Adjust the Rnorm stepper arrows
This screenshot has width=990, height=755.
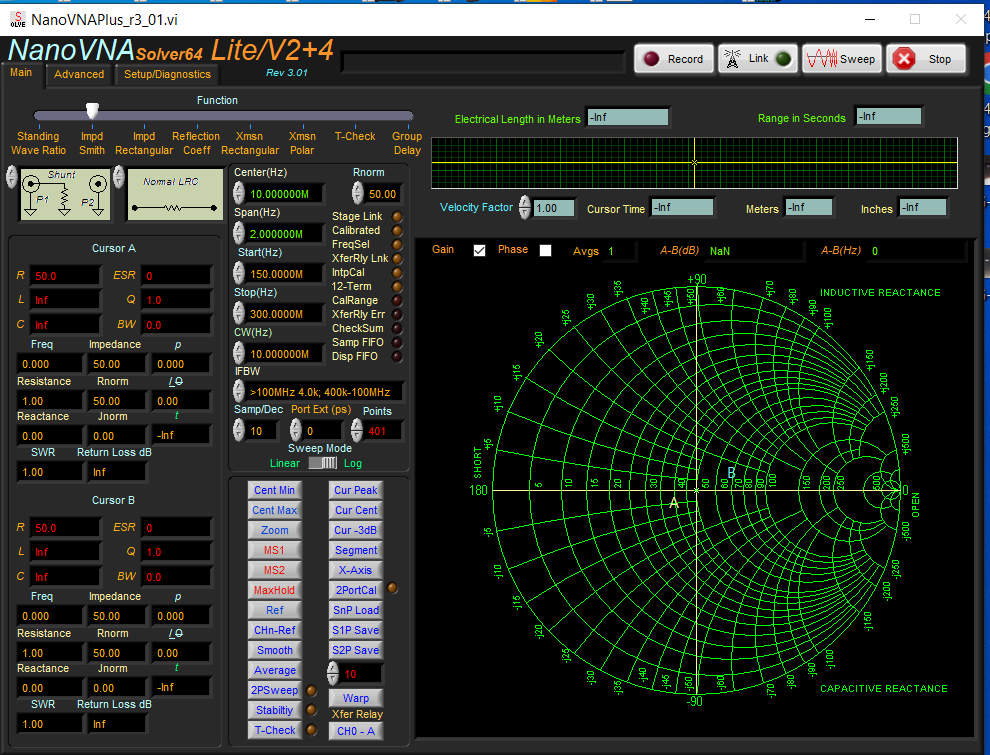pos(357,193)
